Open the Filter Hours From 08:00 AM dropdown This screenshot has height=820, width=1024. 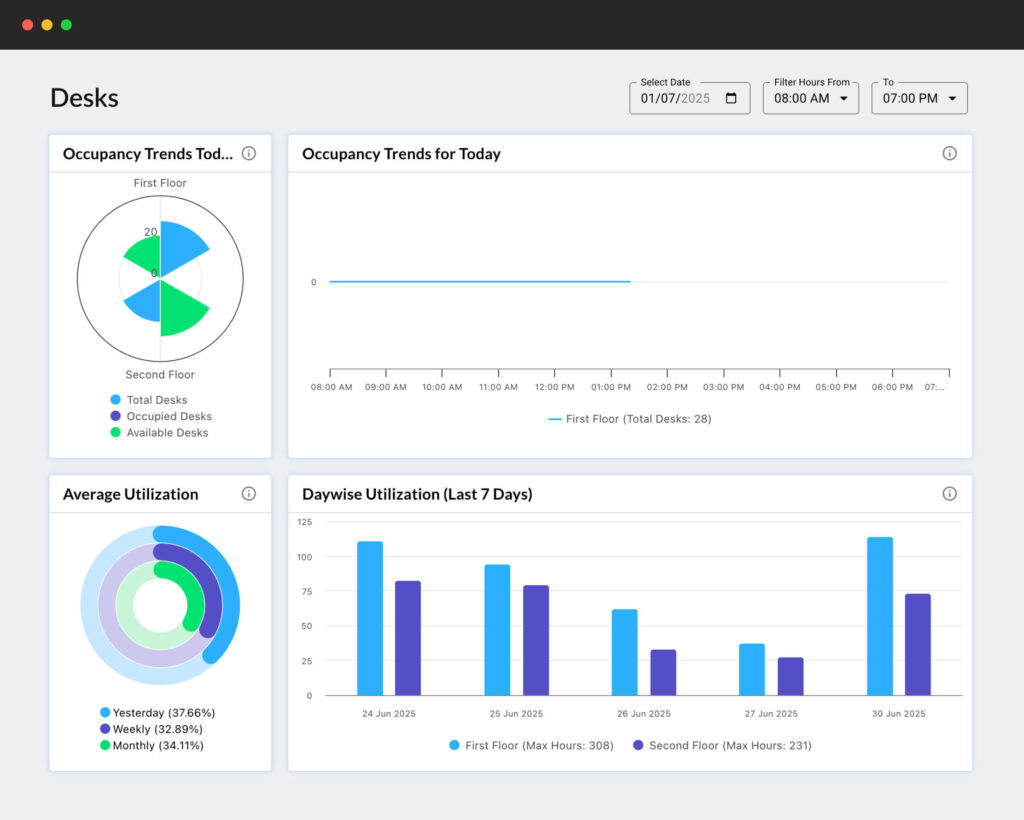810,98
